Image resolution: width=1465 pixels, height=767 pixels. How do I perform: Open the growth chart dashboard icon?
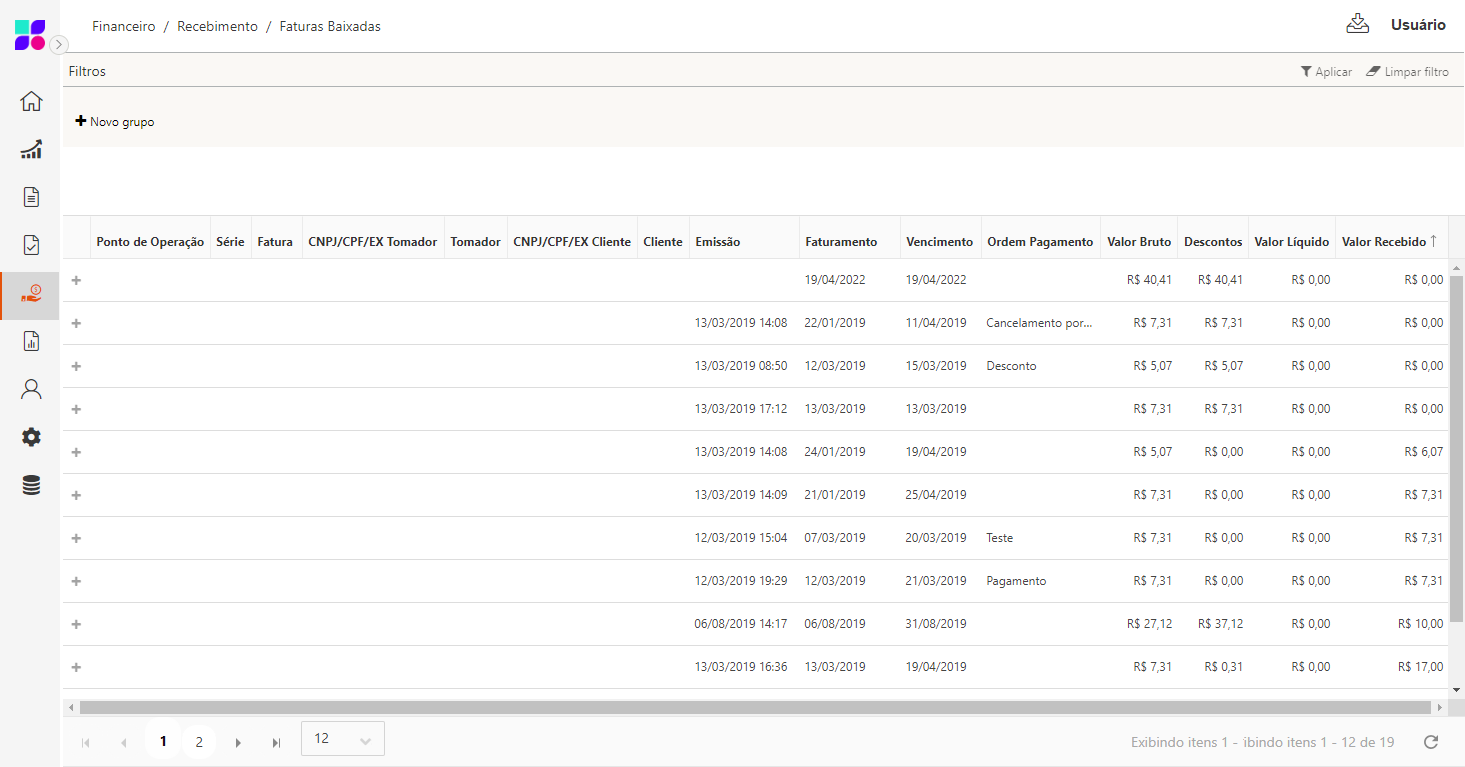point(31,149)
